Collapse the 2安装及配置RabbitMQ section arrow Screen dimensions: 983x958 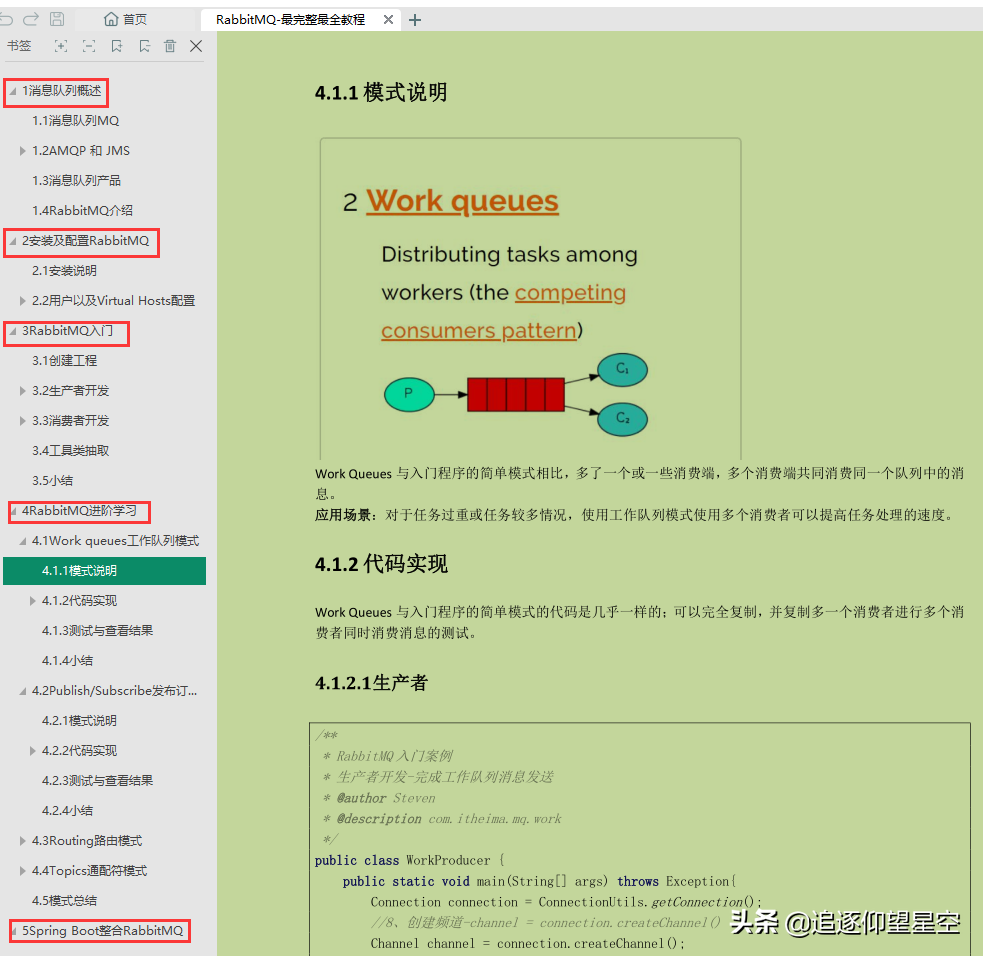tap(13, 241)
